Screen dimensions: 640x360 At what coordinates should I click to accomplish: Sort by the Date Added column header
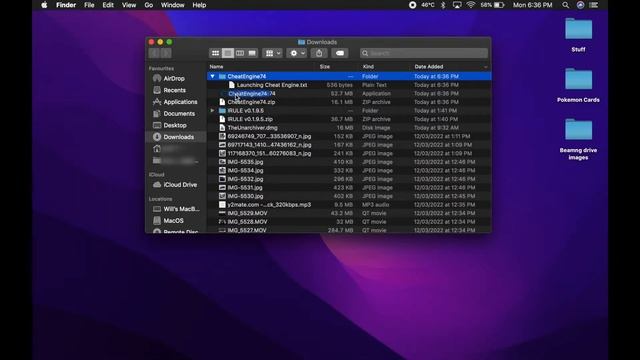429,67
